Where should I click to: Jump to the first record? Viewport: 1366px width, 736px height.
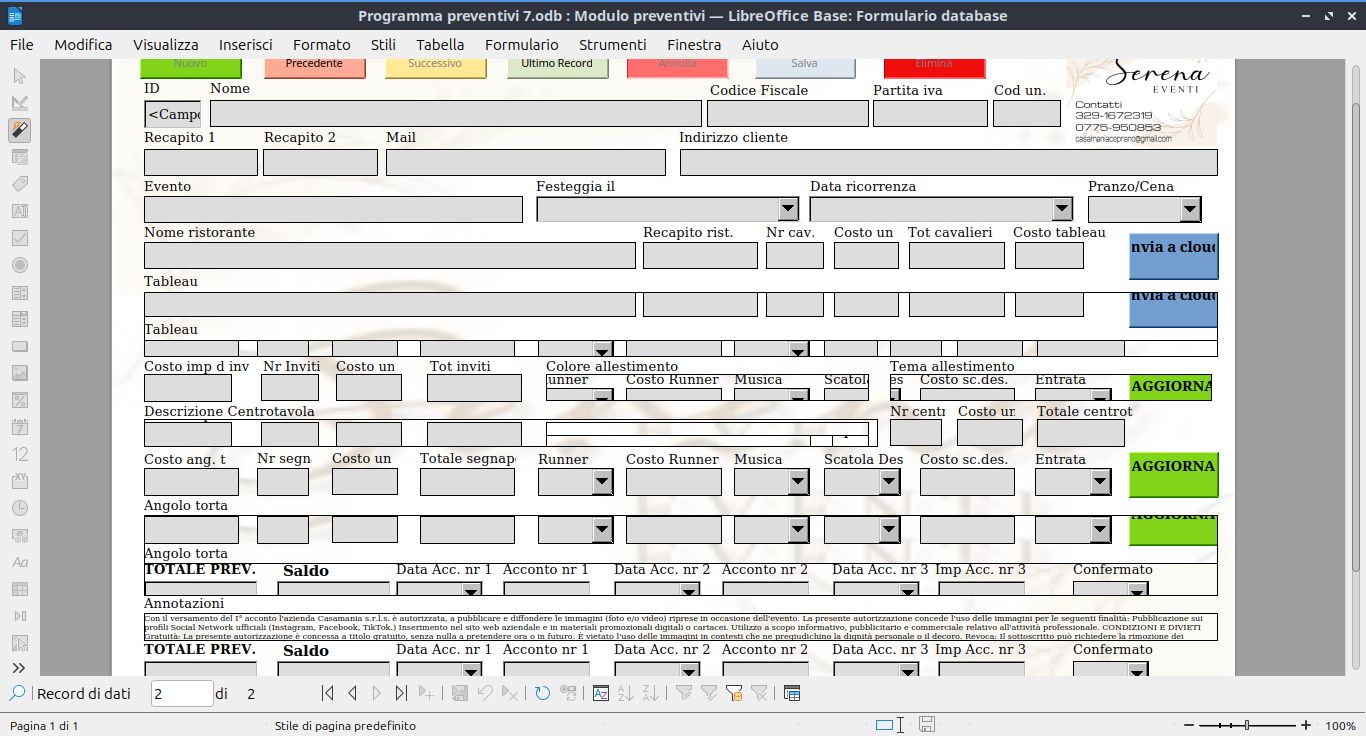tap(327, 693)
